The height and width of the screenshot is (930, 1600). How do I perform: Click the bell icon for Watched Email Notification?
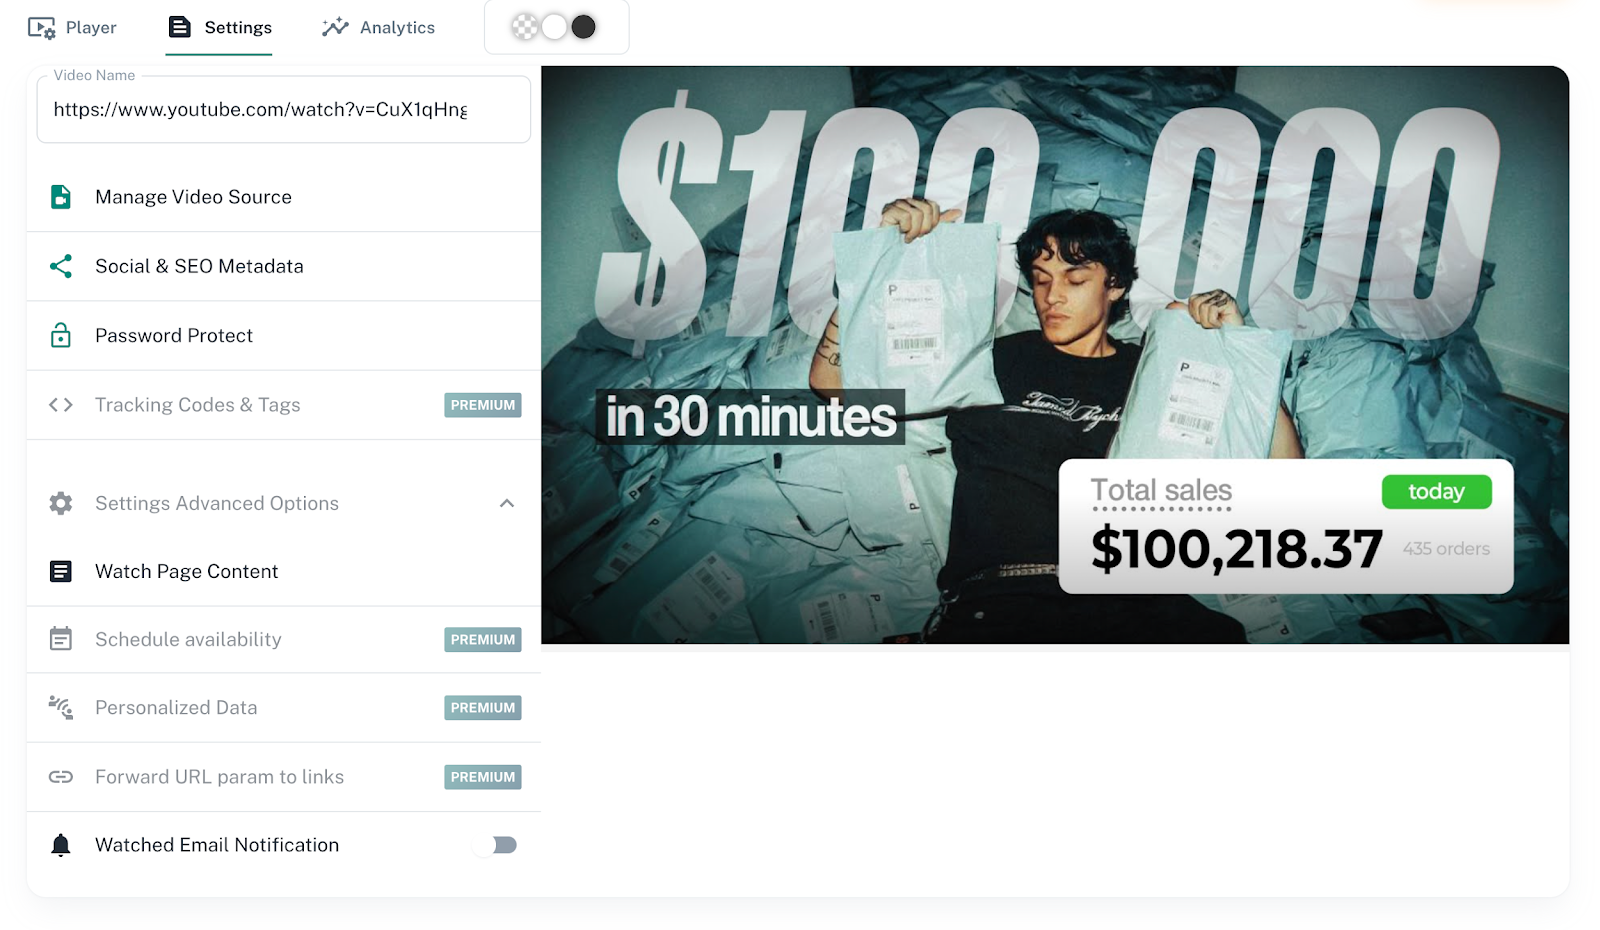pos(61,845)
